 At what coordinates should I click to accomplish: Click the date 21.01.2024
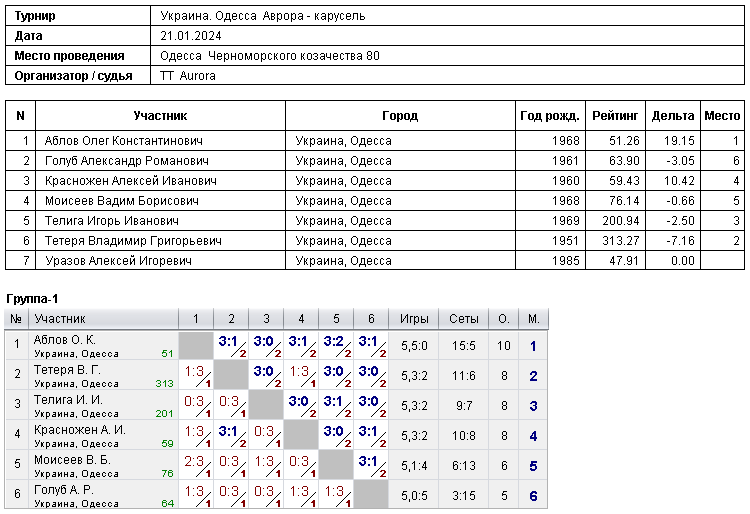point(191,36)
